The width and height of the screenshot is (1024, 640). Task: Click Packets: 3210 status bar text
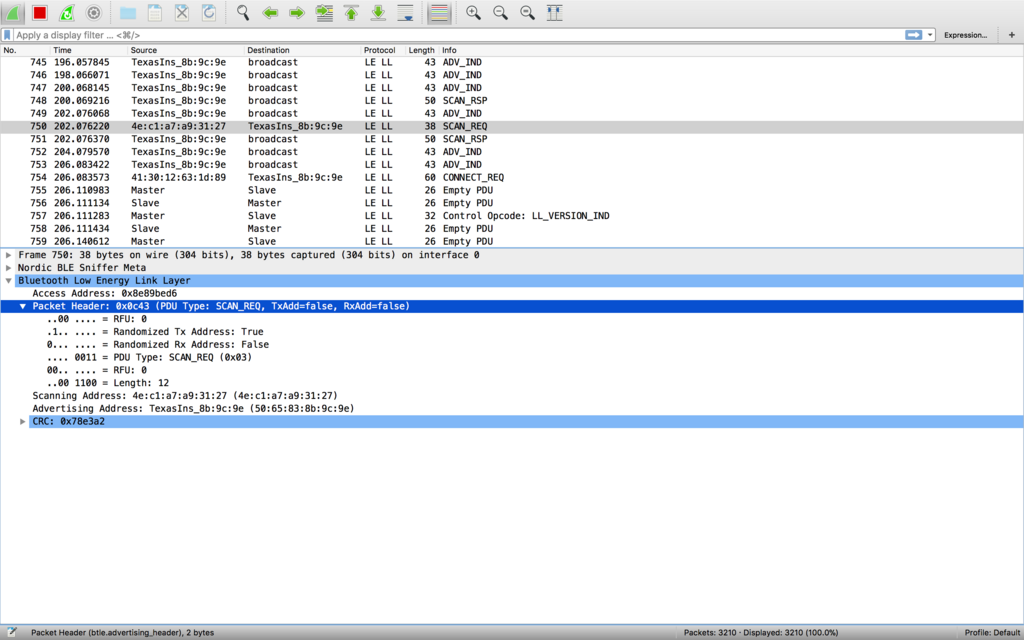tap(761, 633)
